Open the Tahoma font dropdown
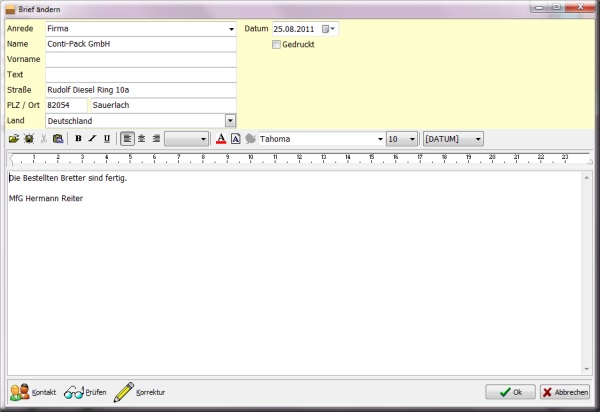This screenshot has width=600, height=412. [380, 139]
